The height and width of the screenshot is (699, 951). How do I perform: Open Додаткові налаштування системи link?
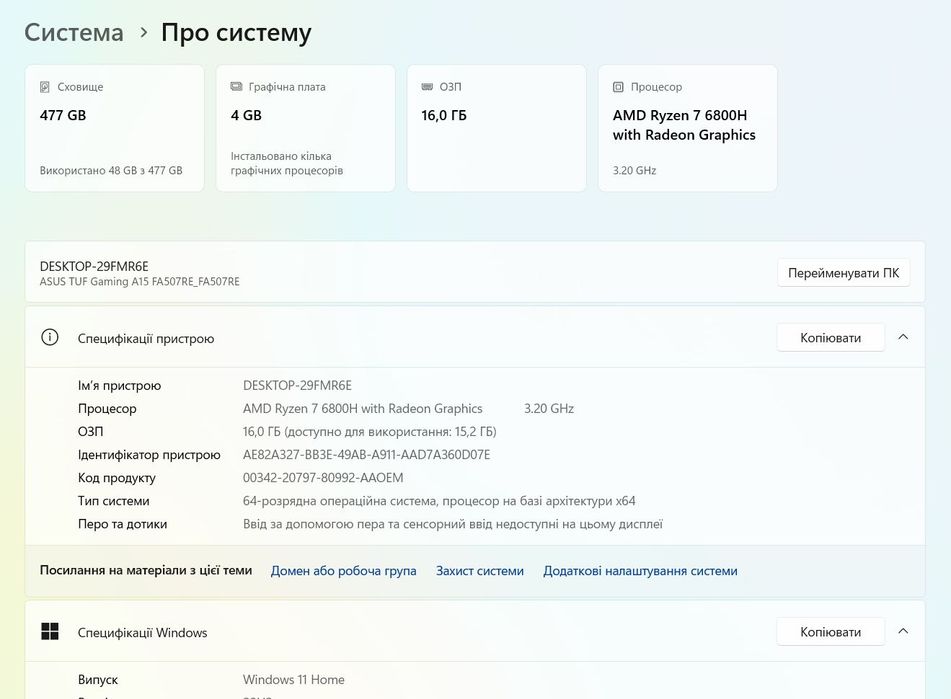tap(640, 571)
